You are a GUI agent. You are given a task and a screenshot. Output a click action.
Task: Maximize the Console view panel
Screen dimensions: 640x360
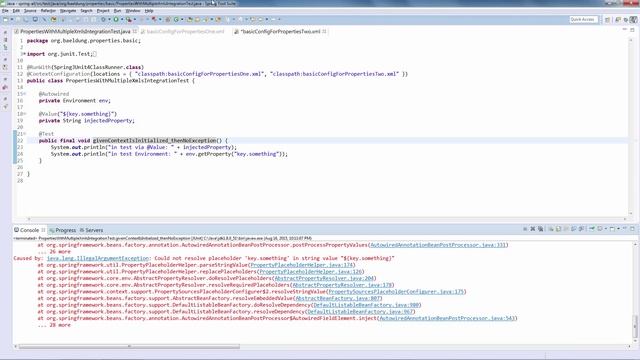coord(632,229)
